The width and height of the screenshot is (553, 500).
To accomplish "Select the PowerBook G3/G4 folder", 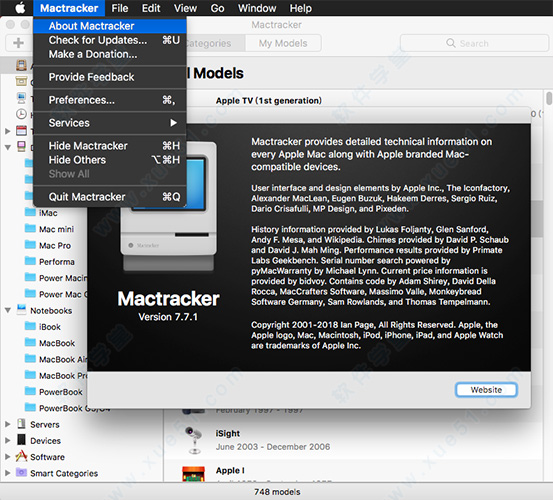I will (67, 408).
